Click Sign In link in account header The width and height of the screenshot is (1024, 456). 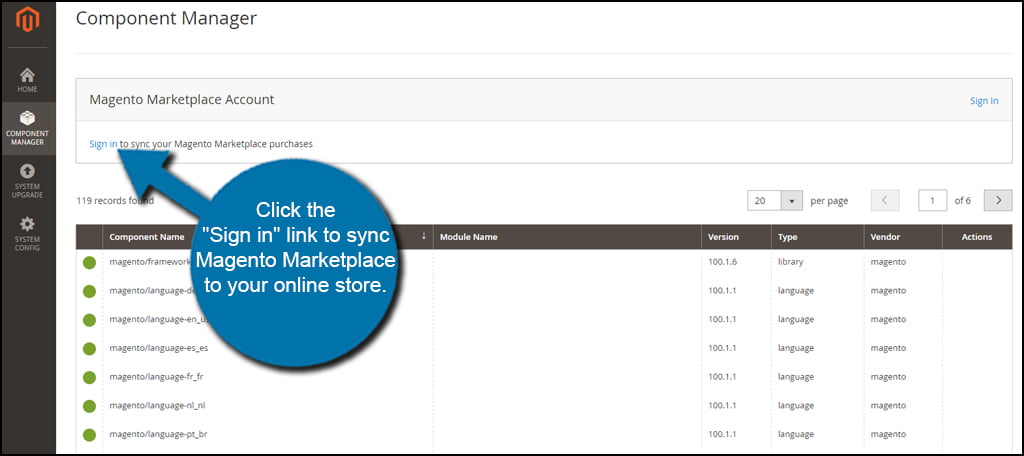click(984, 101)
